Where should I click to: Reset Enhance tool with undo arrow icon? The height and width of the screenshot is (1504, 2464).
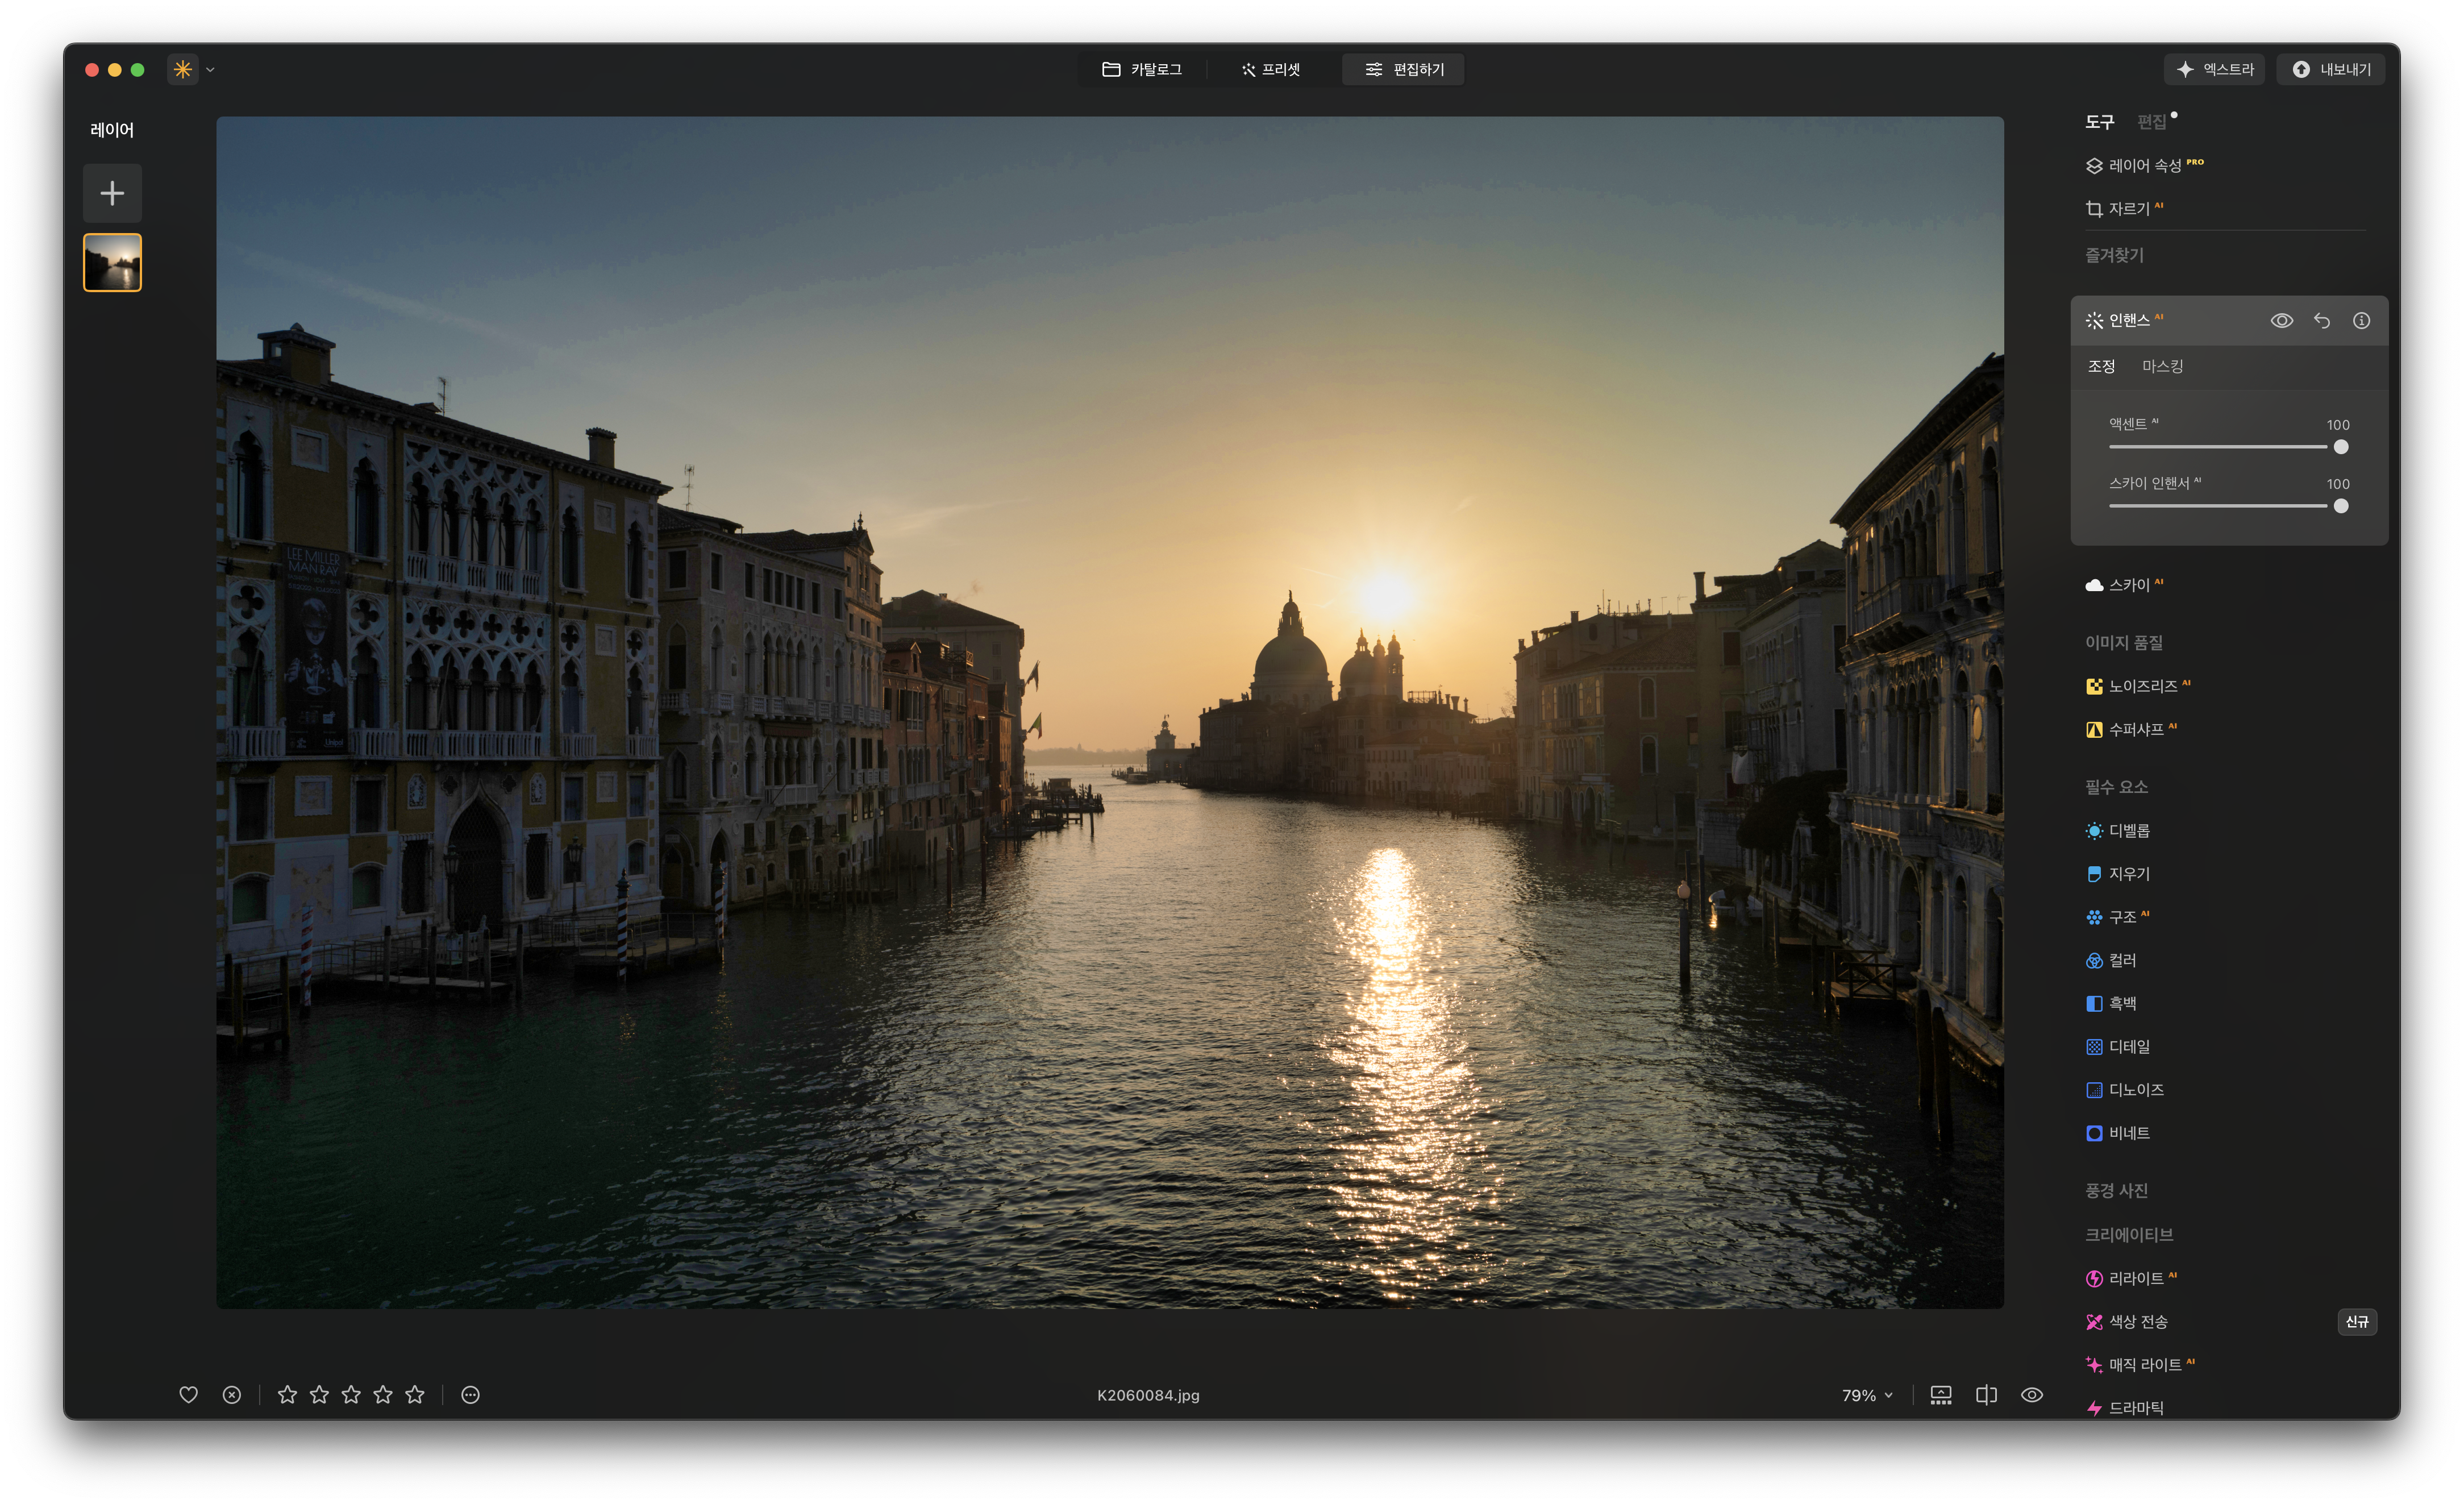pyautogui.click(x=2321, y=321)
